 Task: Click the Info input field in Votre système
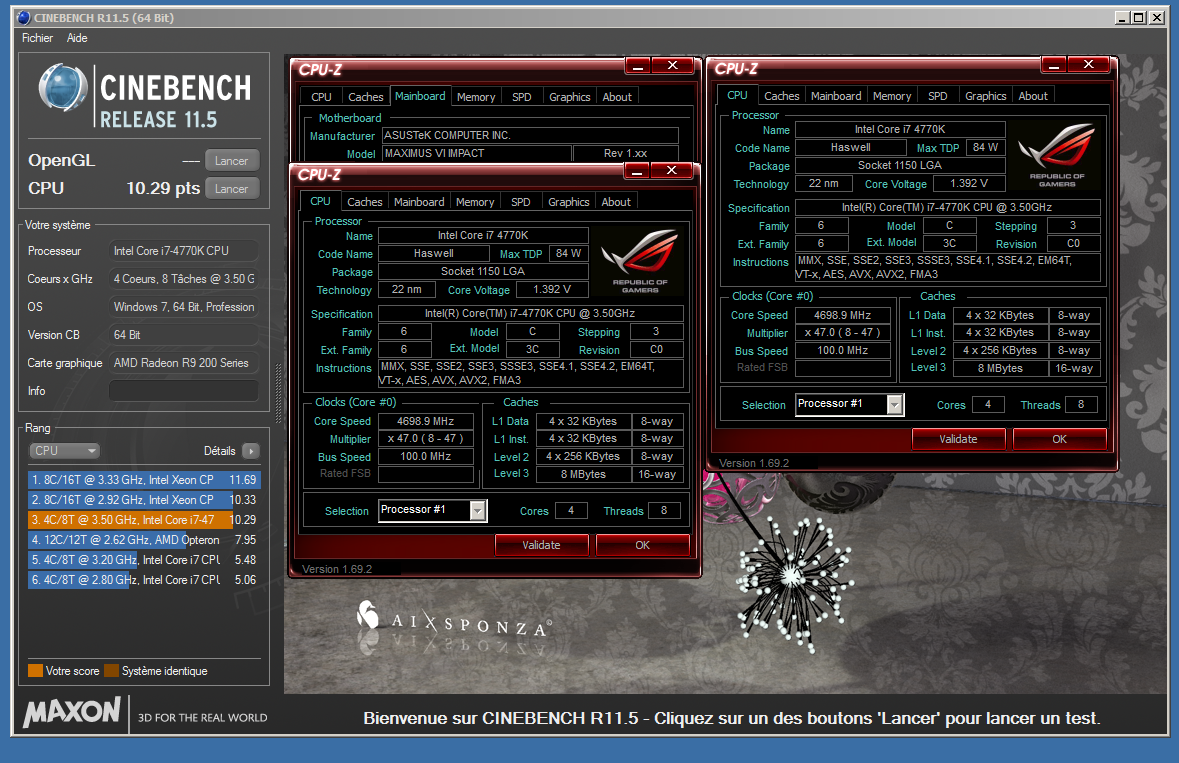click(x=184, y=391)
